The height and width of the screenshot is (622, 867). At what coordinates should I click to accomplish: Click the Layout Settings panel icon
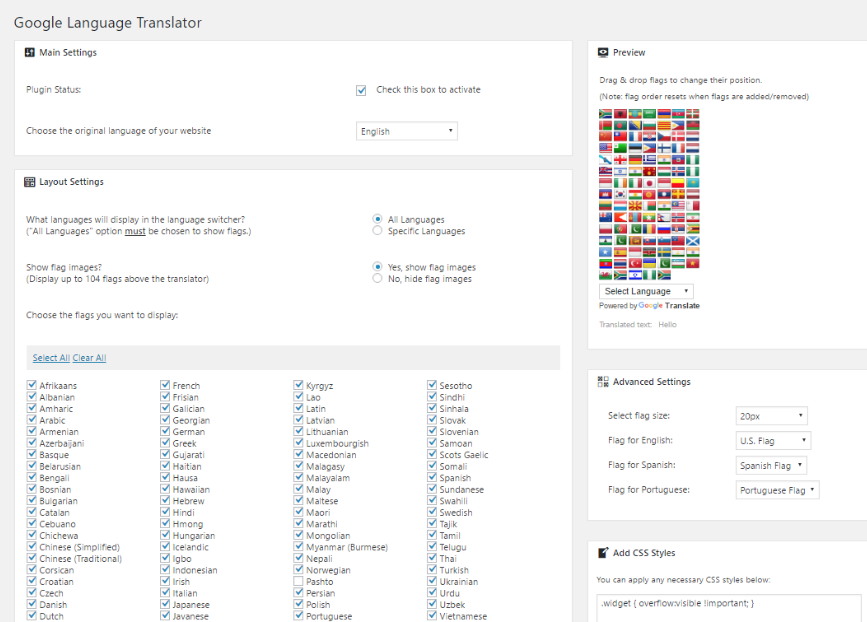30,182
